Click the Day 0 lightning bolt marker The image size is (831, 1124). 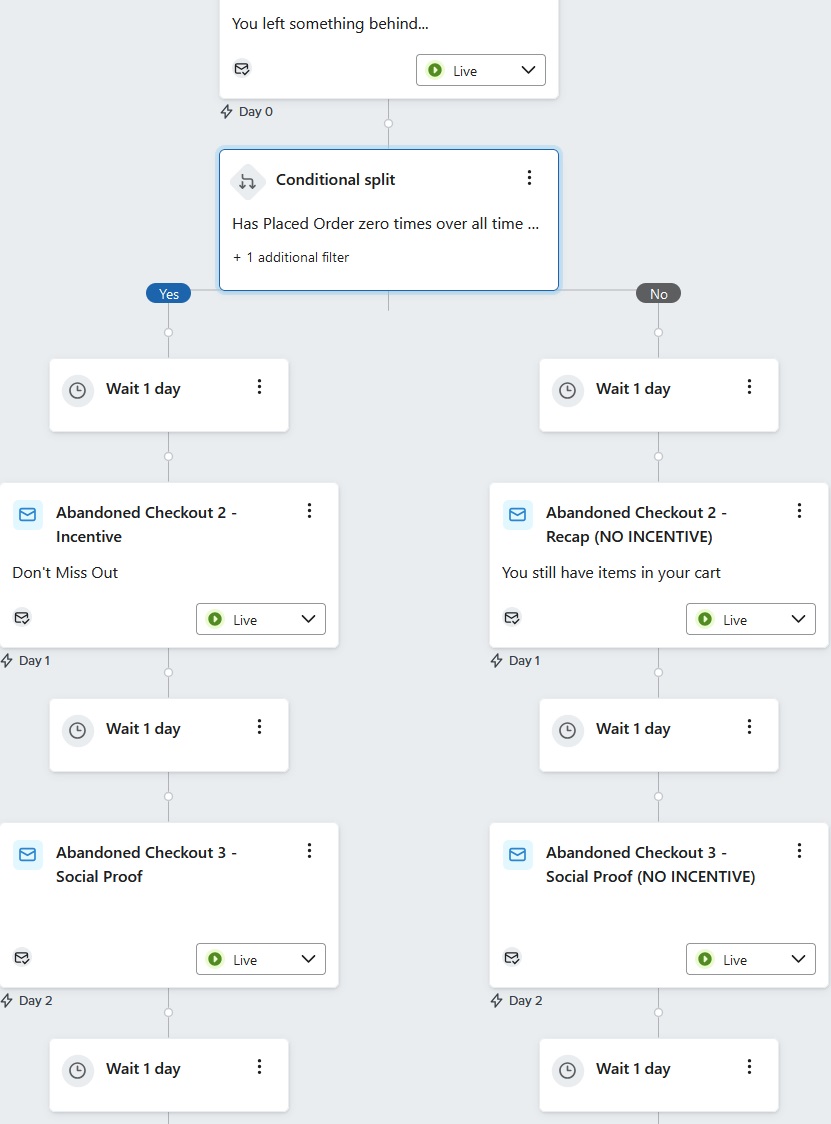coord(225,112)
